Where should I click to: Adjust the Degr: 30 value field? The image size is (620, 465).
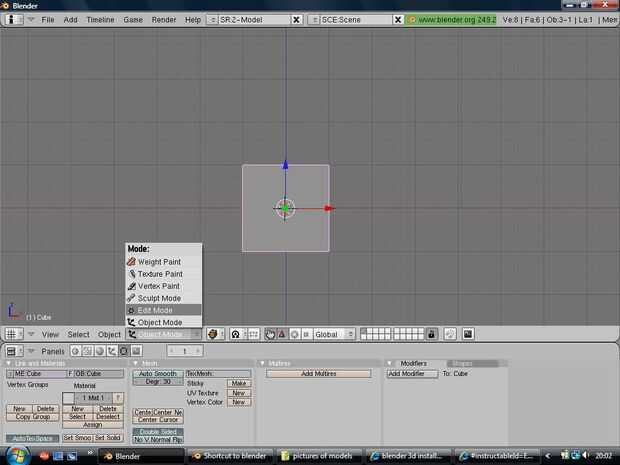point(158,382)
